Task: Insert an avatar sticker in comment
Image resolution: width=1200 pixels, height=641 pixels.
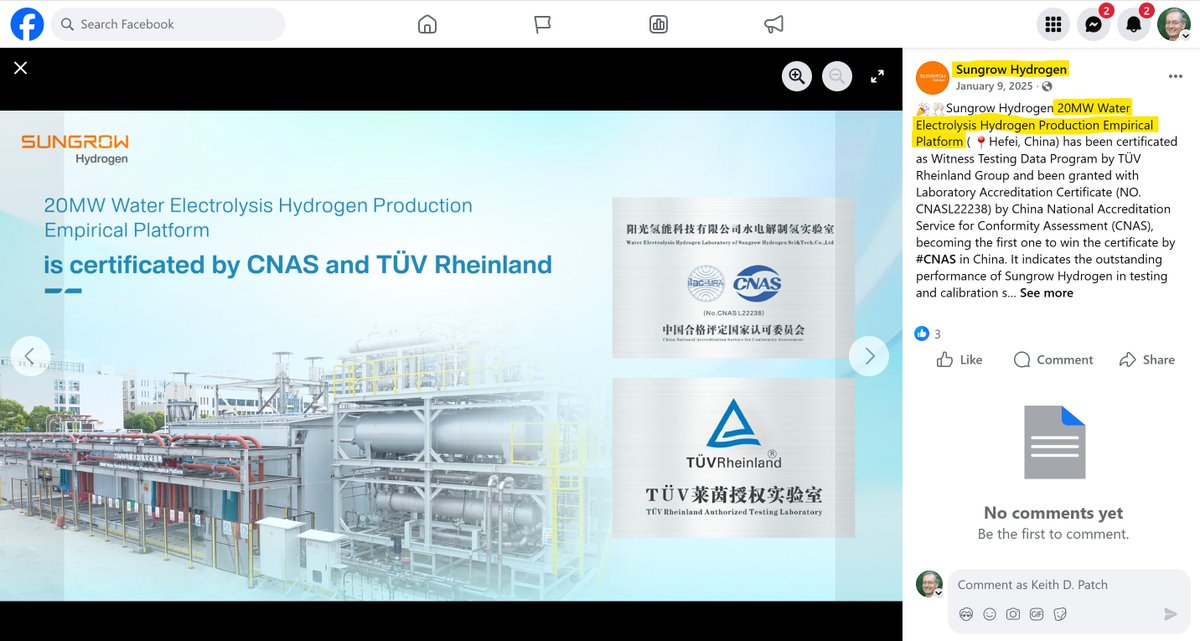Action: coord(966,614)
